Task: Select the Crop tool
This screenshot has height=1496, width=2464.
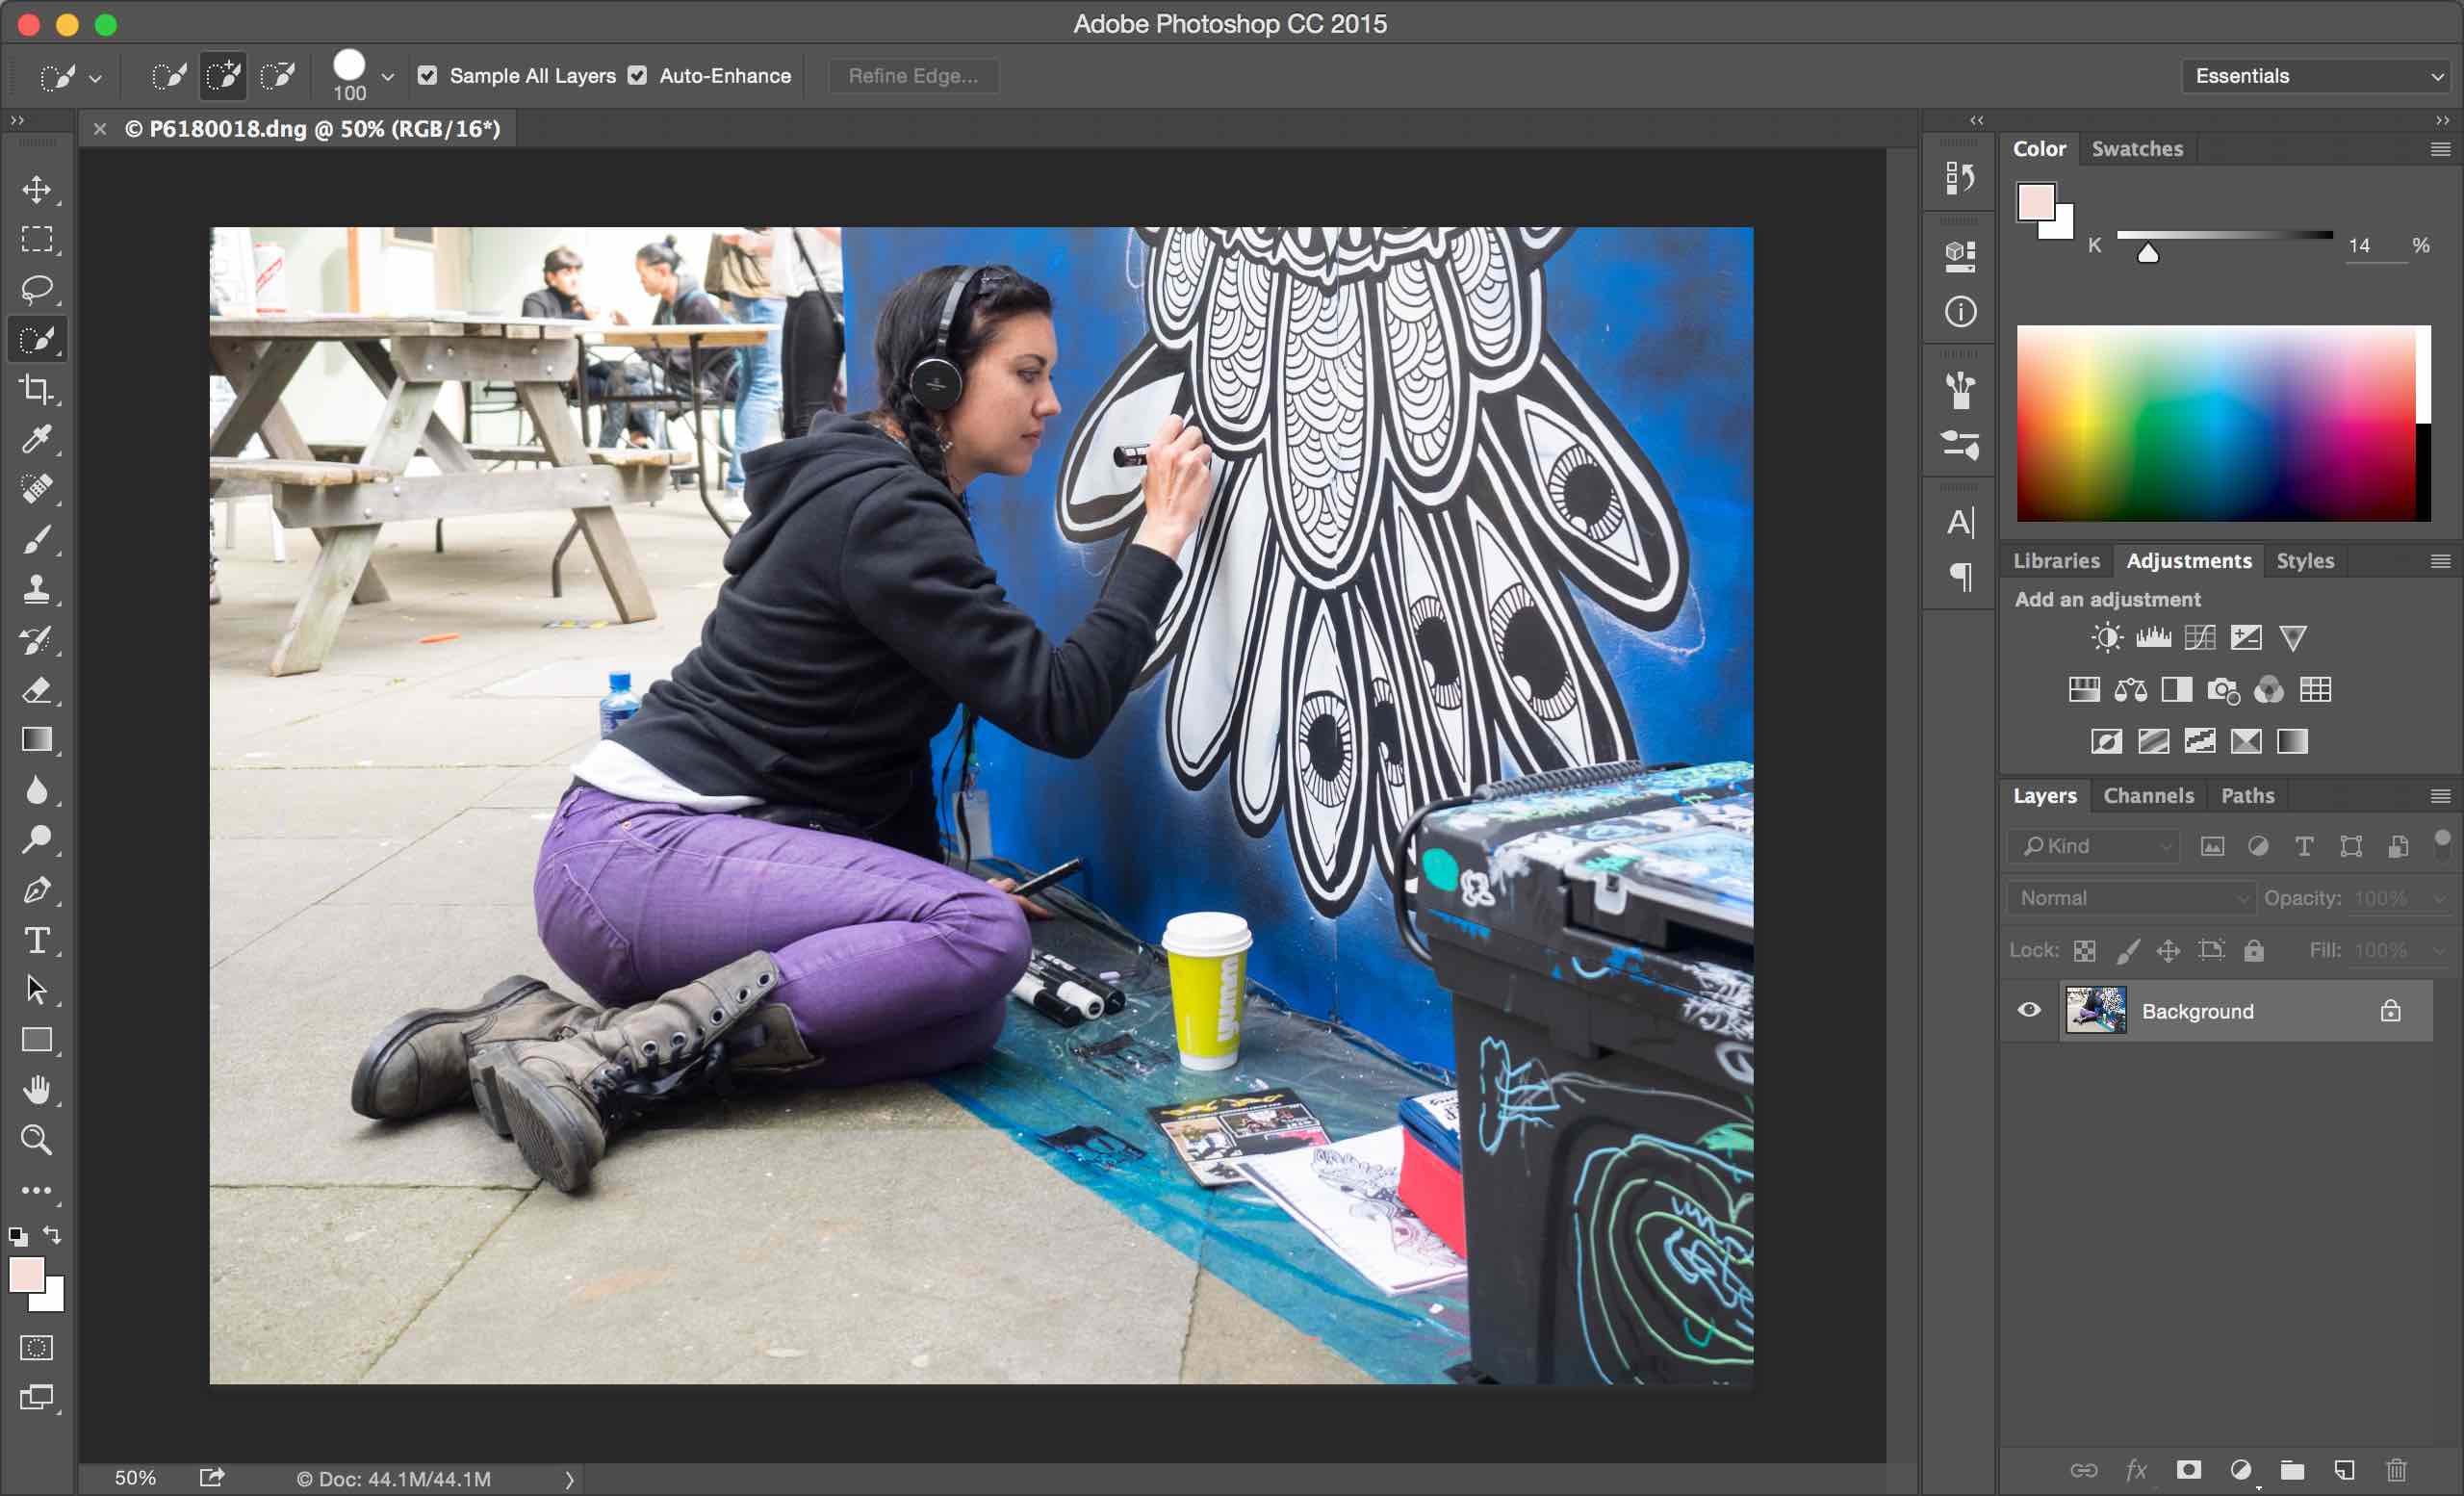Action: click(x=37, y=390)
